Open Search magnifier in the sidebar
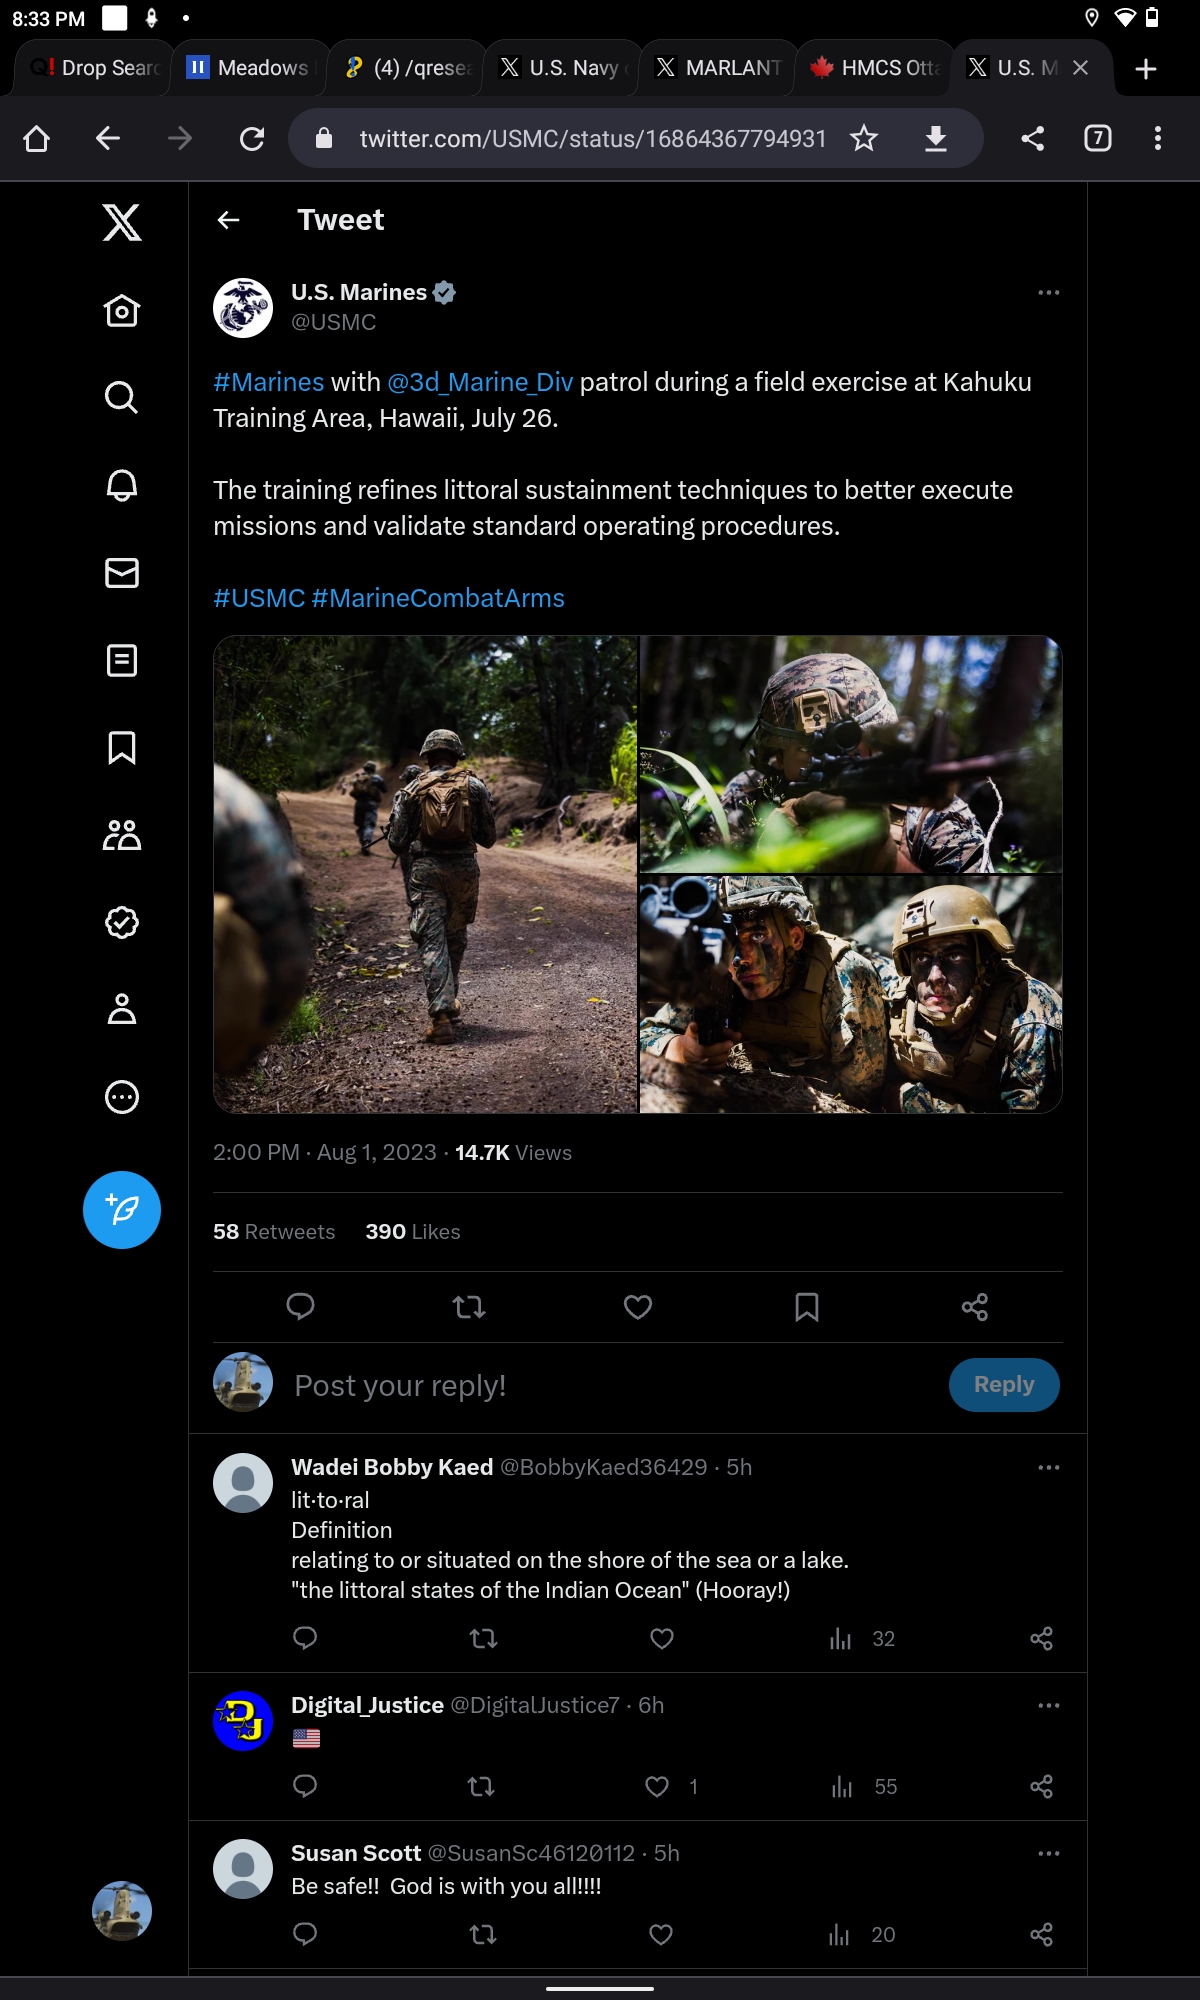 [x=122, y=397]
